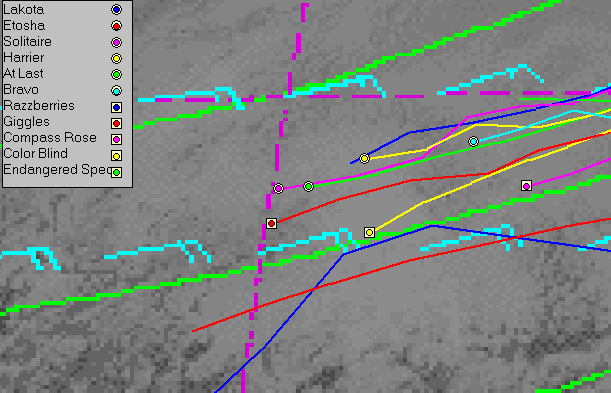This screenshot has height=393, width=611.
Task: Click Razzberries' blue square legend icon
Action: click(116, 107)
